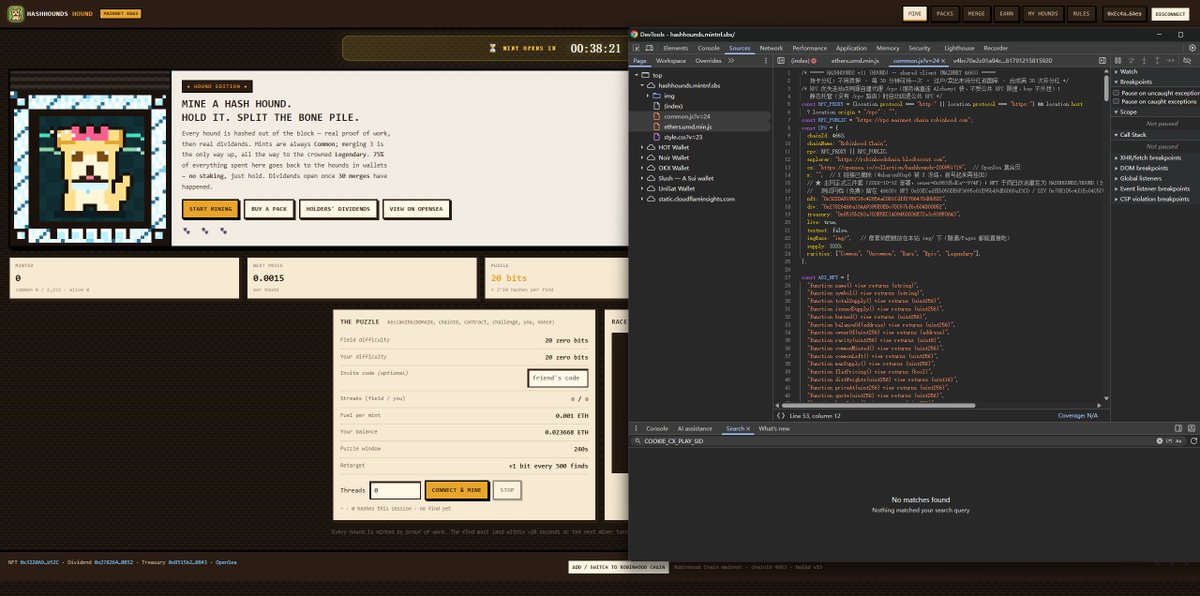Click the HashHounds dog logo icon
This screenshot has width=1200, height=596.
pyautogui.click(x=18, y=13)
